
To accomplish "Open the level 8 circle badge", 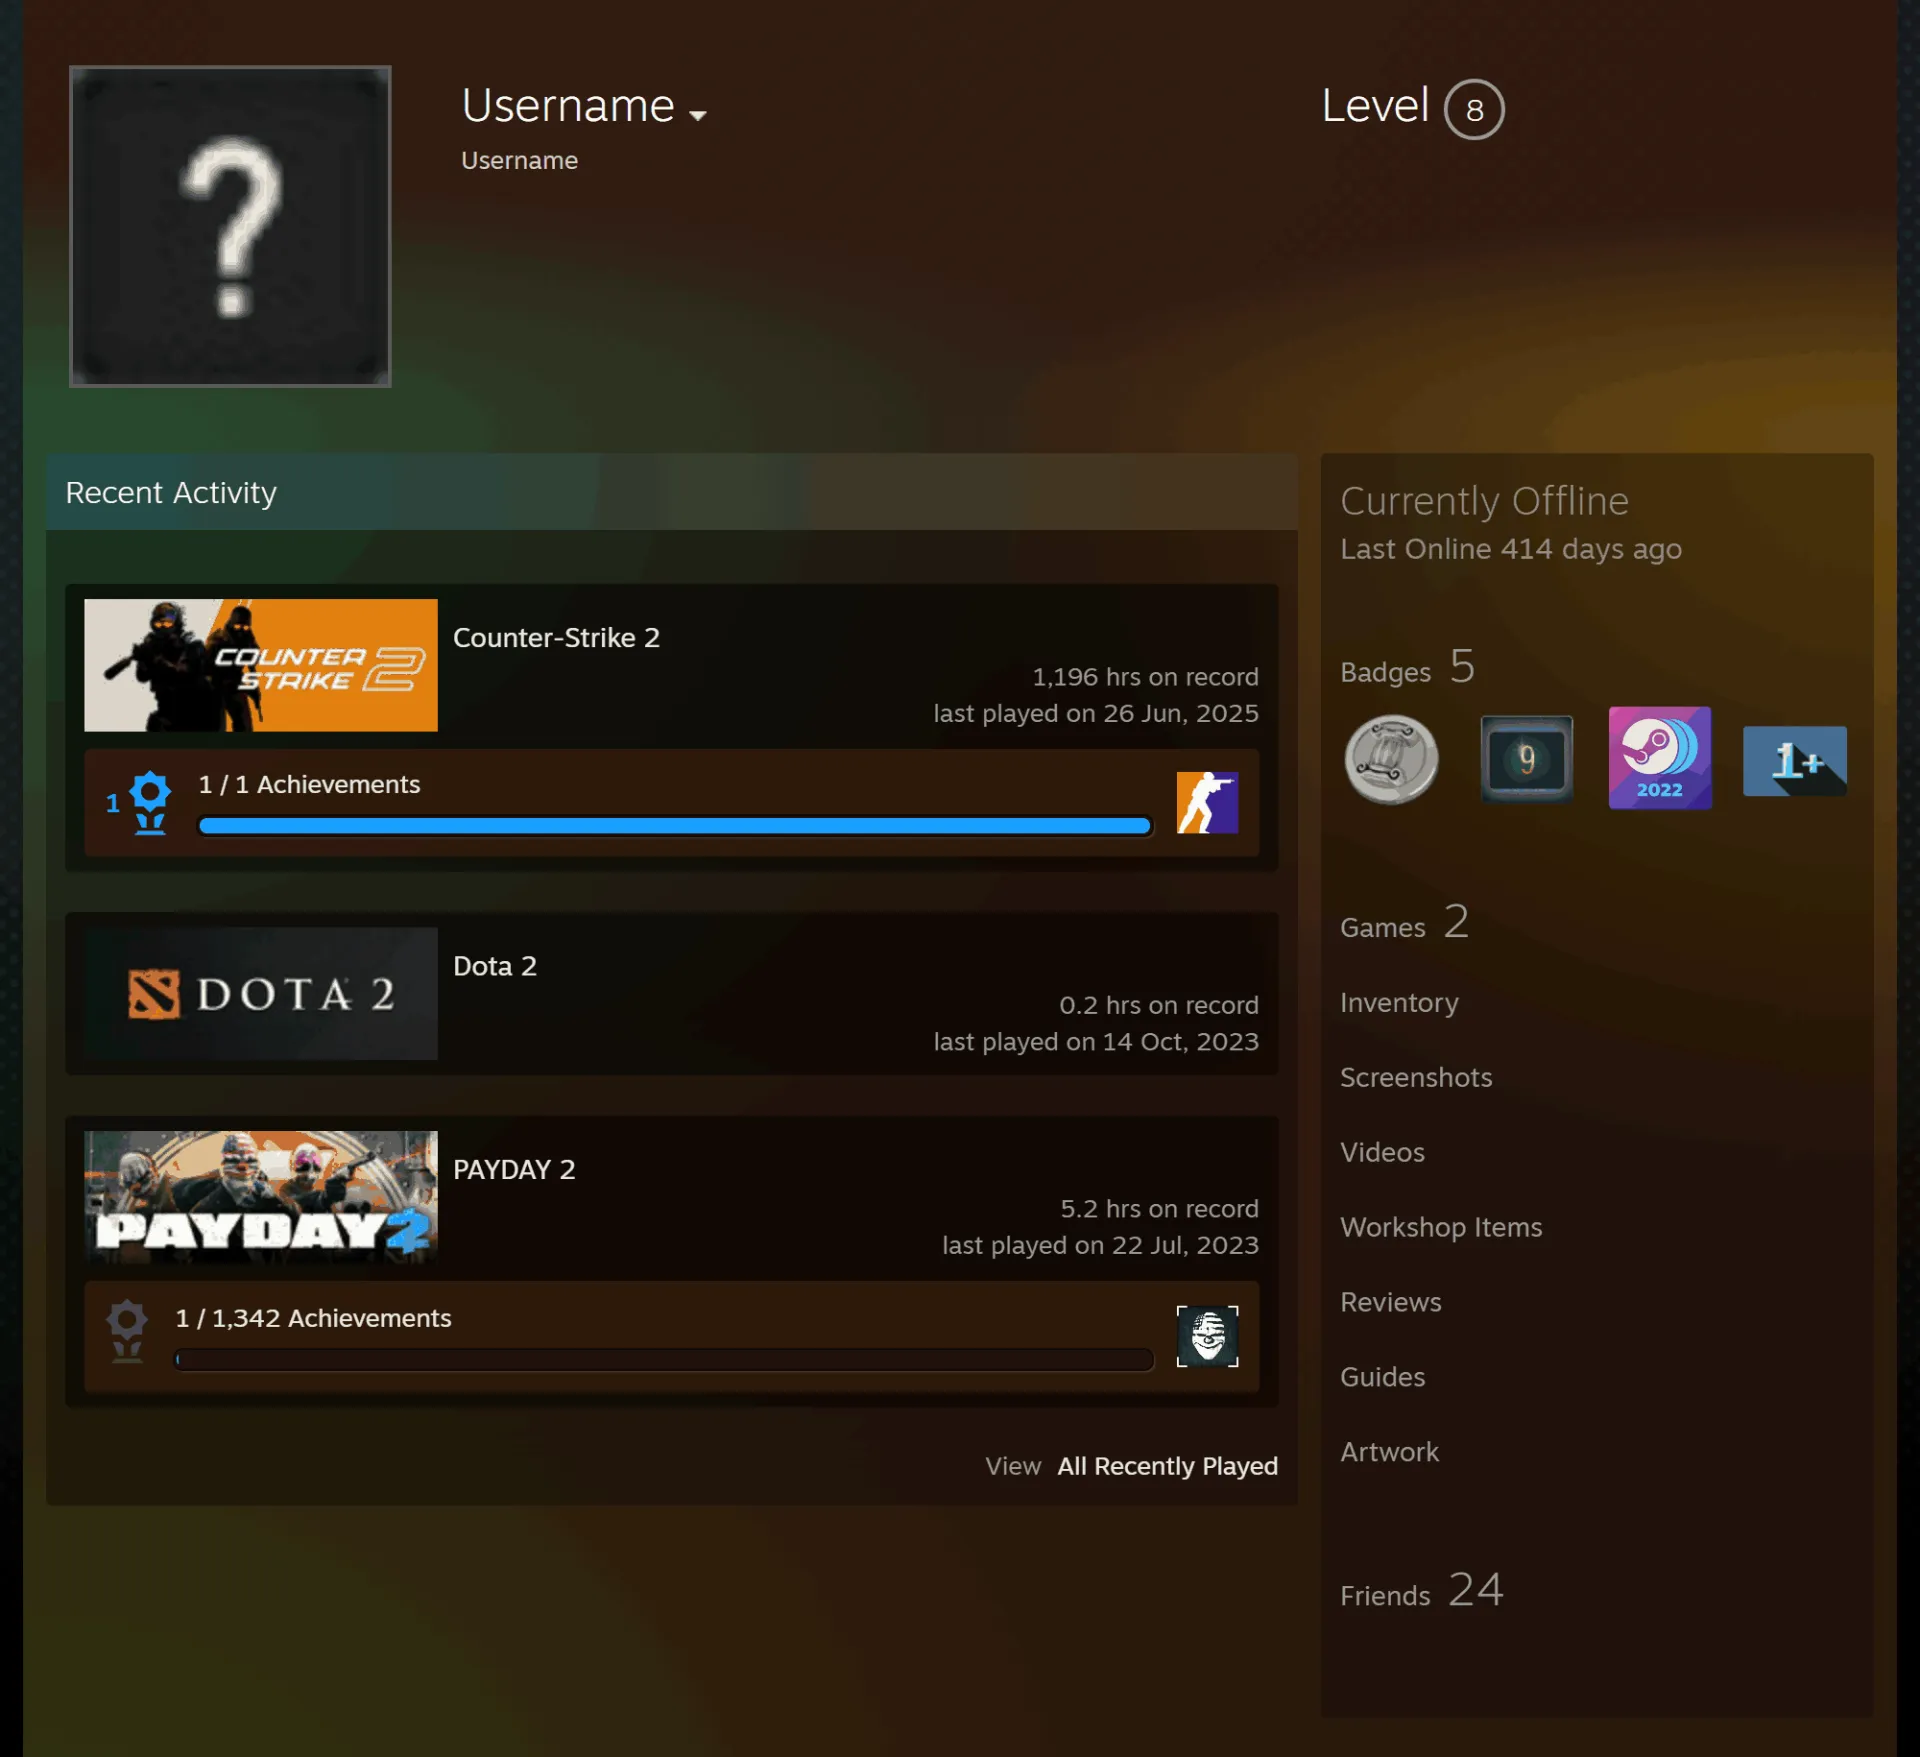I will pos(1474,109).
